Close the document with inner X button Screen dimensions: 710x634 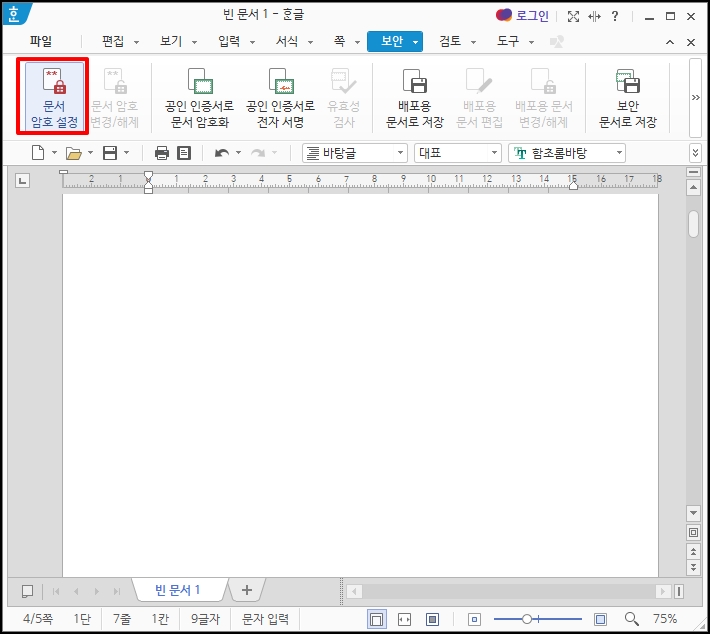[x=691, y=42]
